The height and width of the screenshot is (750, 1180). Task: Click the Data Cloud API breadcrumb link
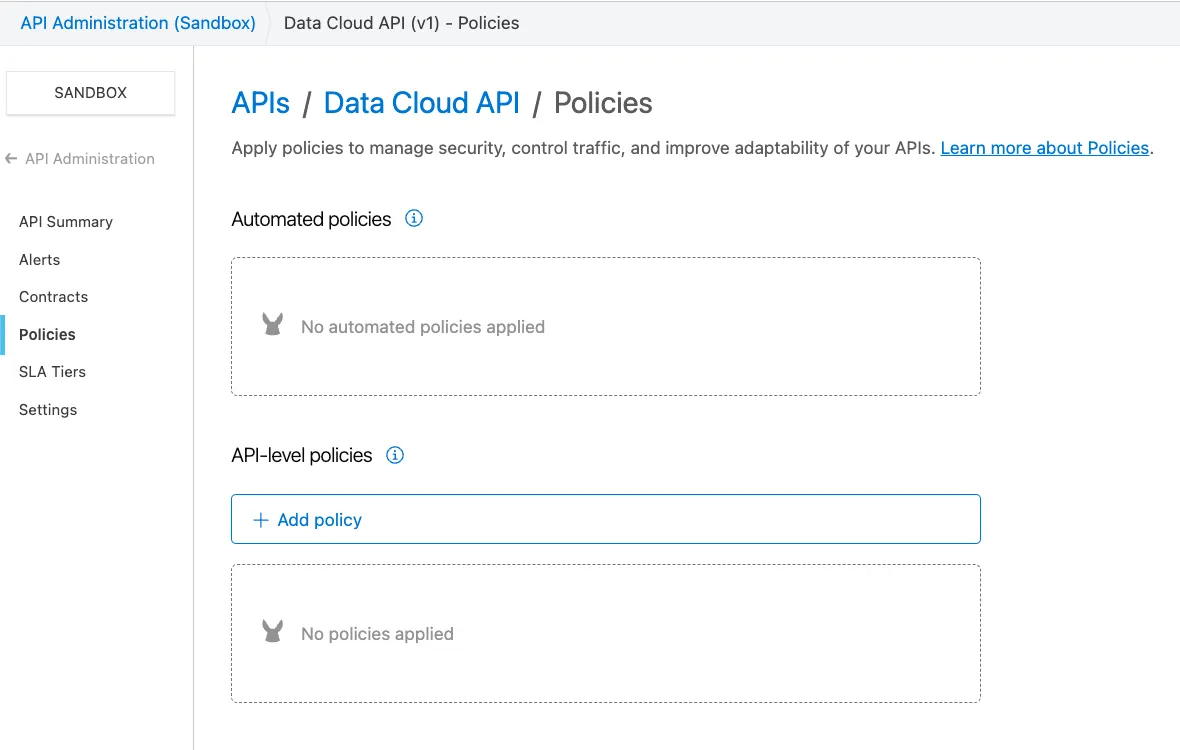tap(421, 103)
